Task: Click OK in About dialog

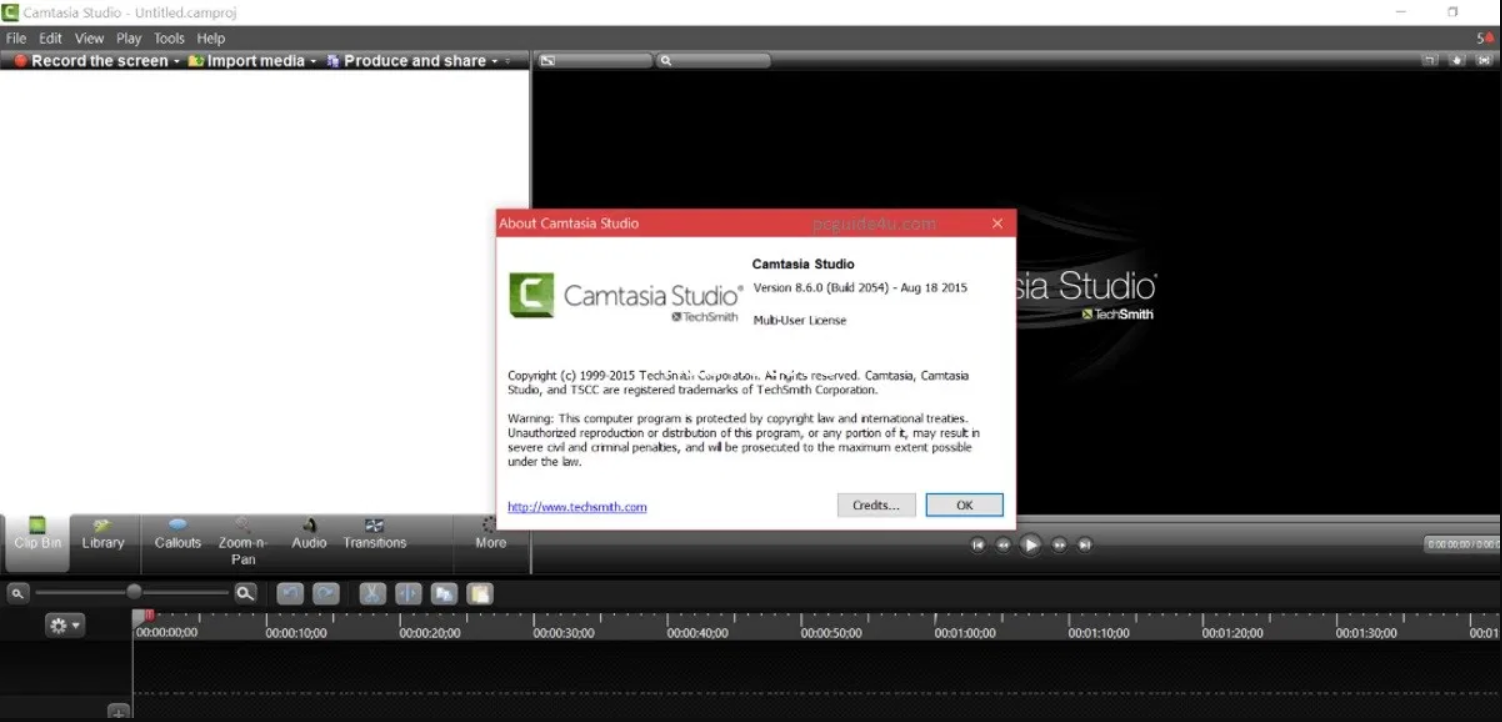Action: point(964,505)
